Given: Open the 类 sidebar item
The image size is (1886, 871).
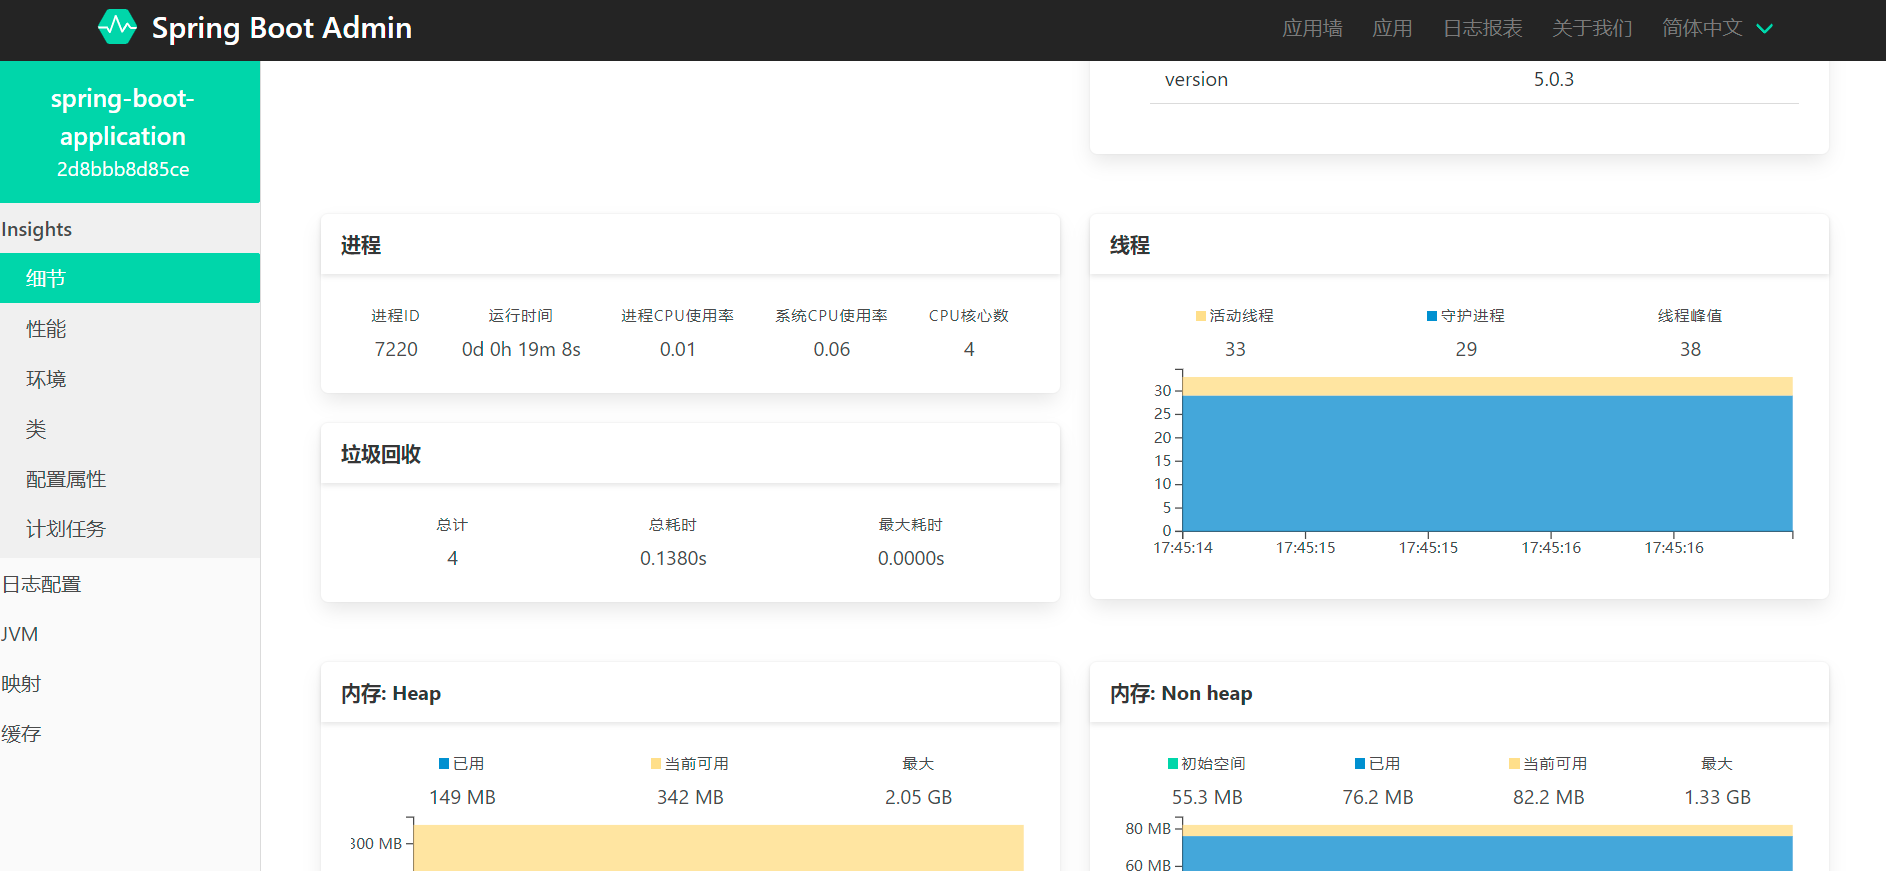Looking at the screenshot, I should 130,429.
